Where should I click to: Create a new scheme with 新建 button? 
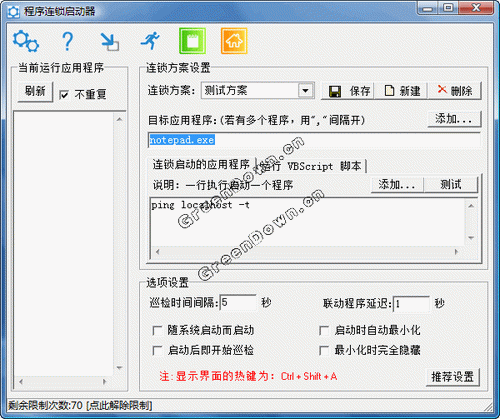(401, 91)
